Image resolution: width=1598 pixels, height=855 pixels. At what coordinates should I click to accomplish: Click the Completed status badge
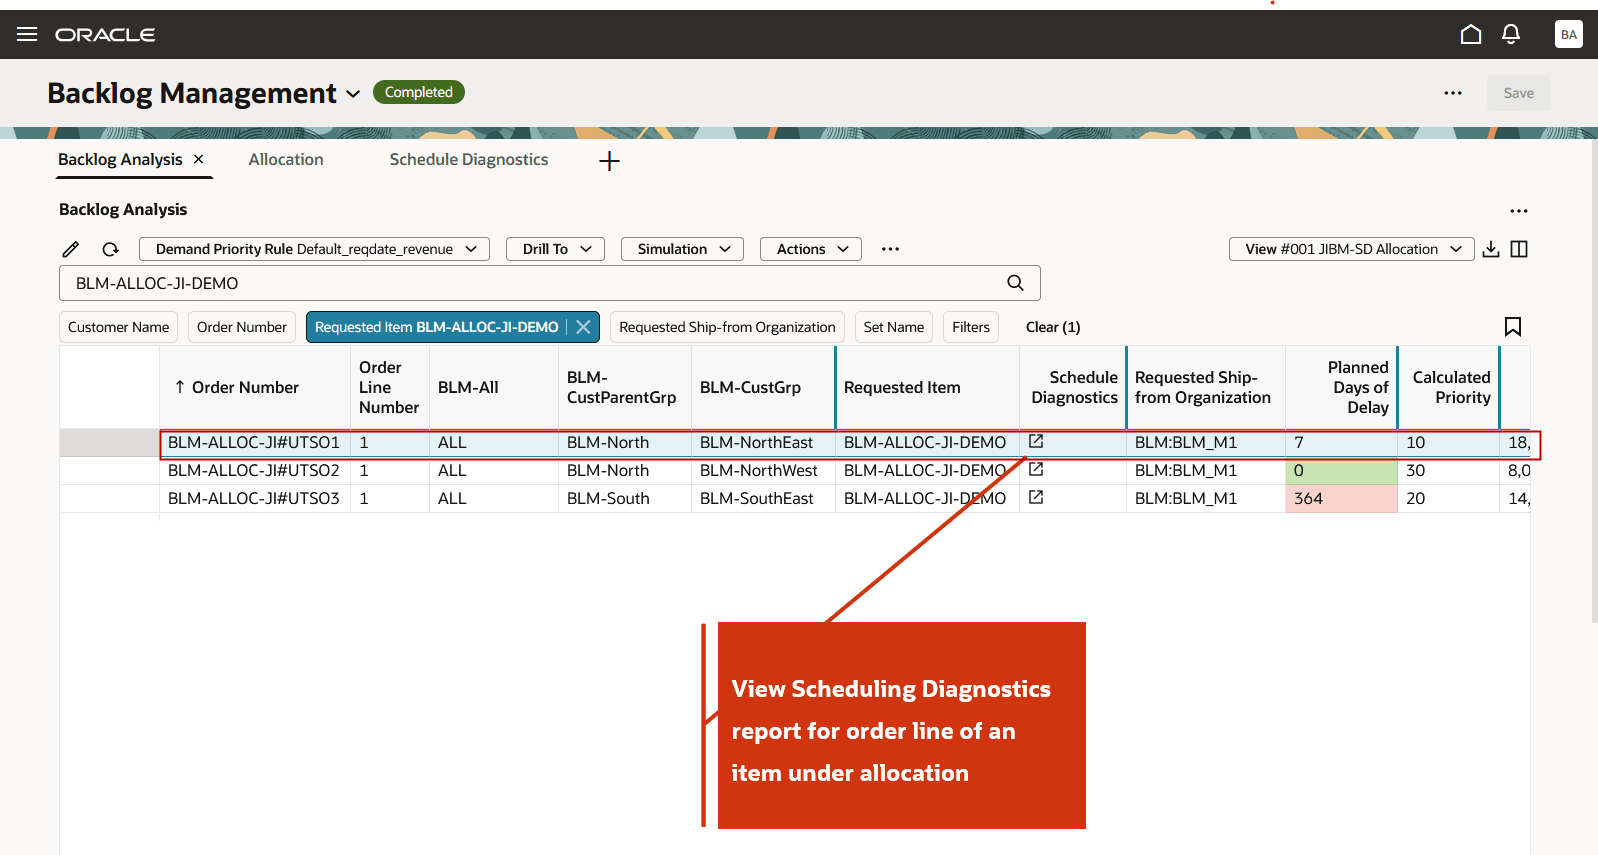point(419,92)
